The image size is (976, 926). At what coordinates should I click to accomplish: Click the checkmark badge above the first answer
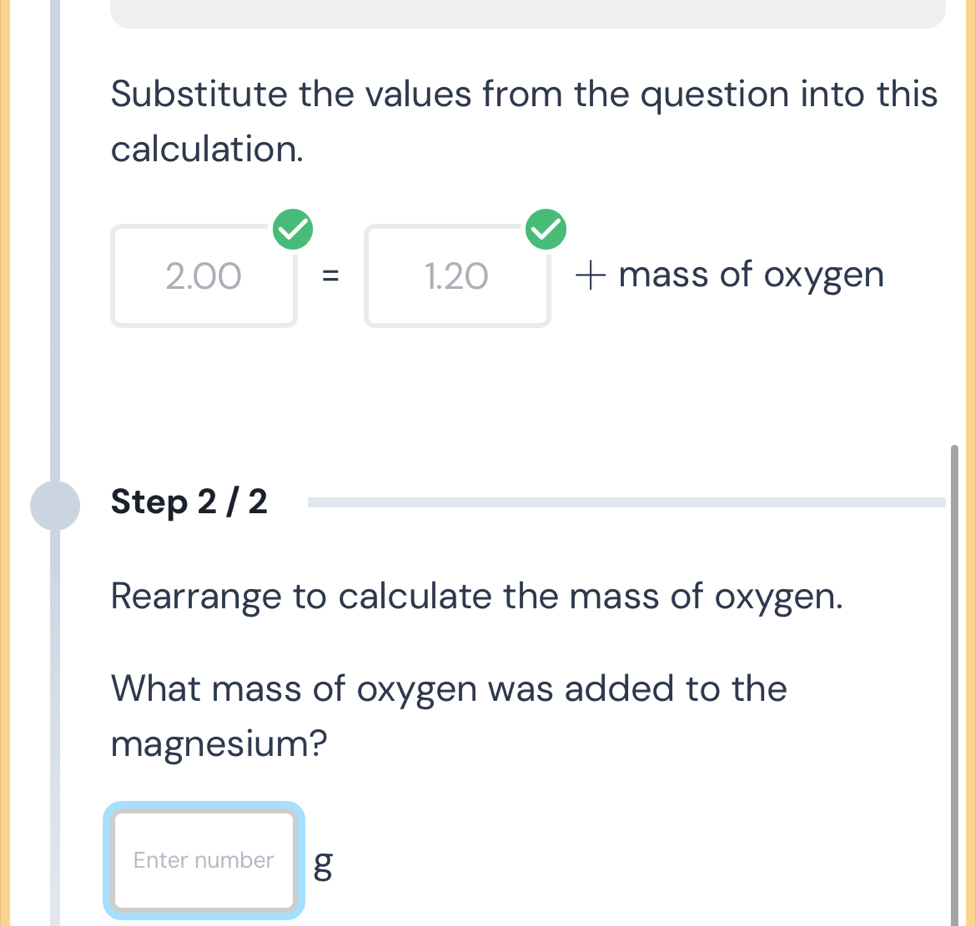[293, 229]
